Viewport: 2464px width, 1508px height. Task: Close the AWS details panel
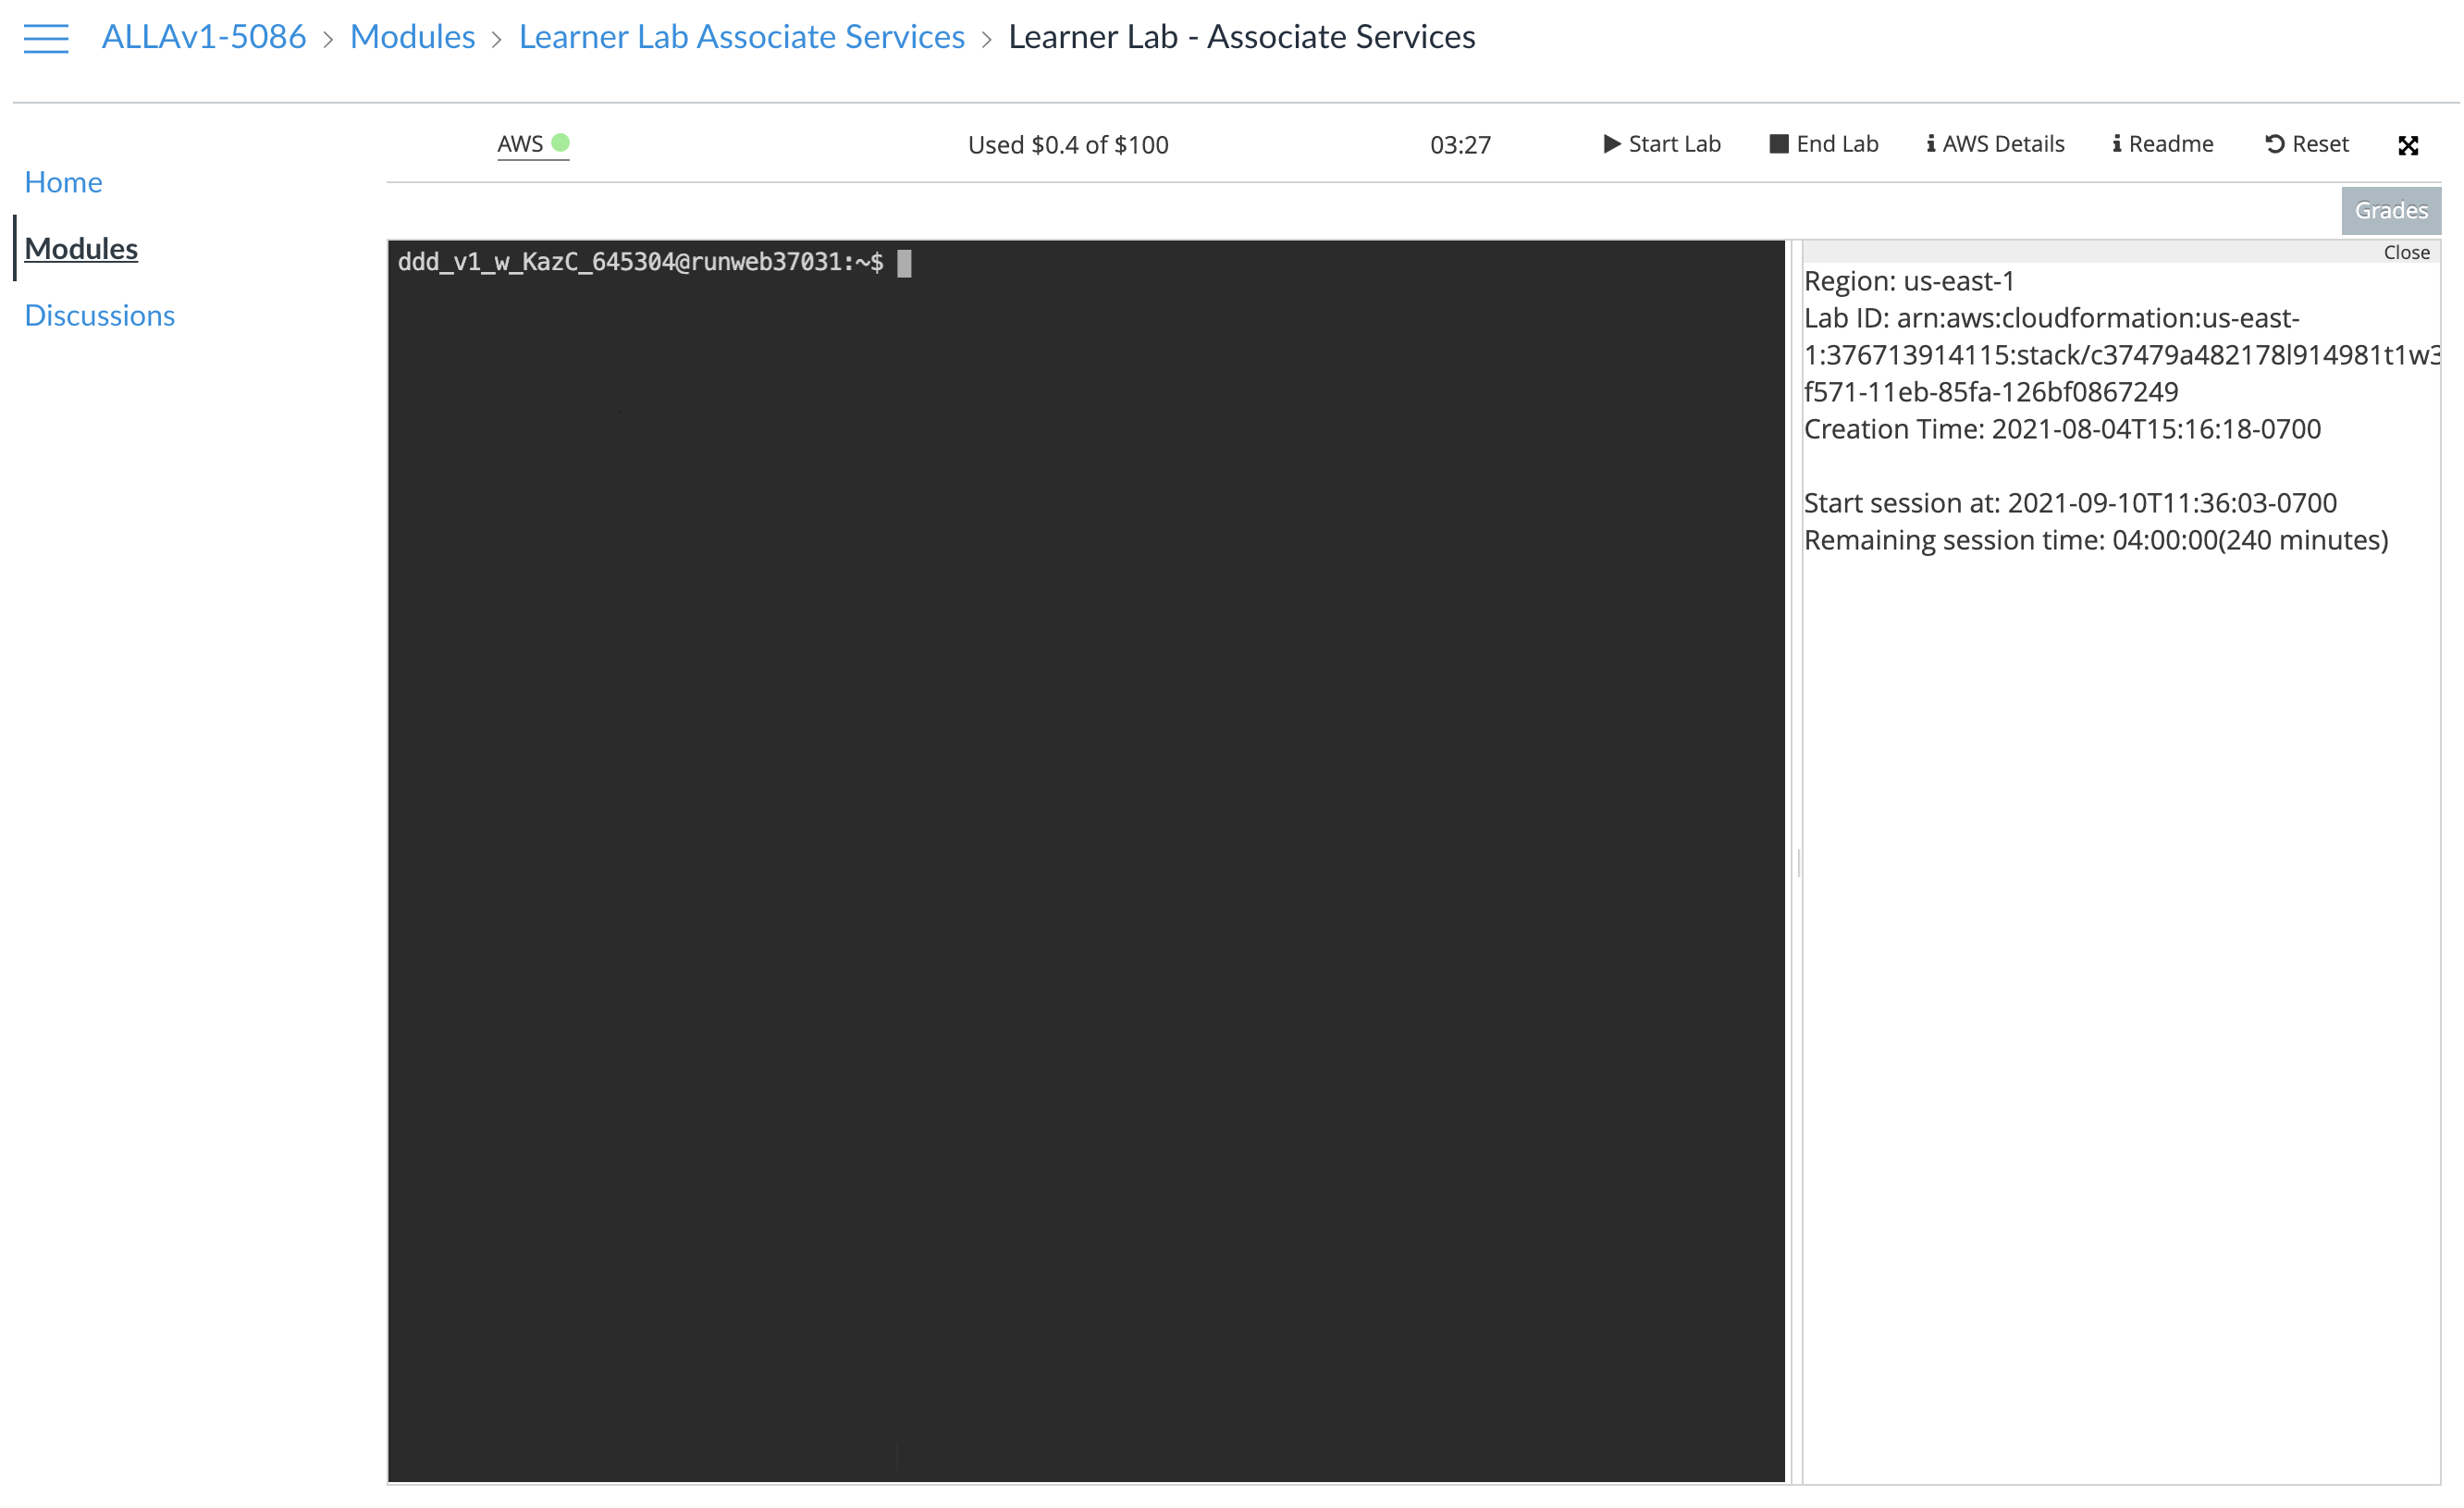point(2405,253)
